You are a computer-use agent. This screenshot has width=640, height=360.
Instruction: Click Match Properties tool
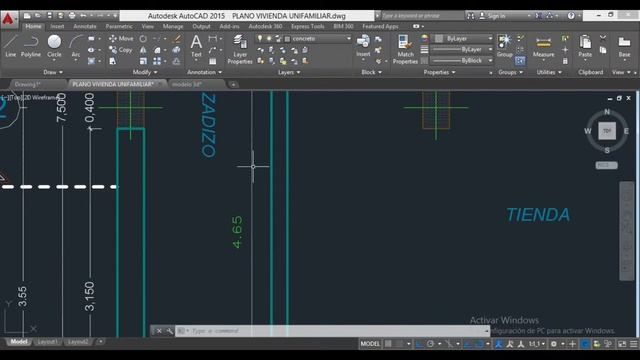click(405, 49)
